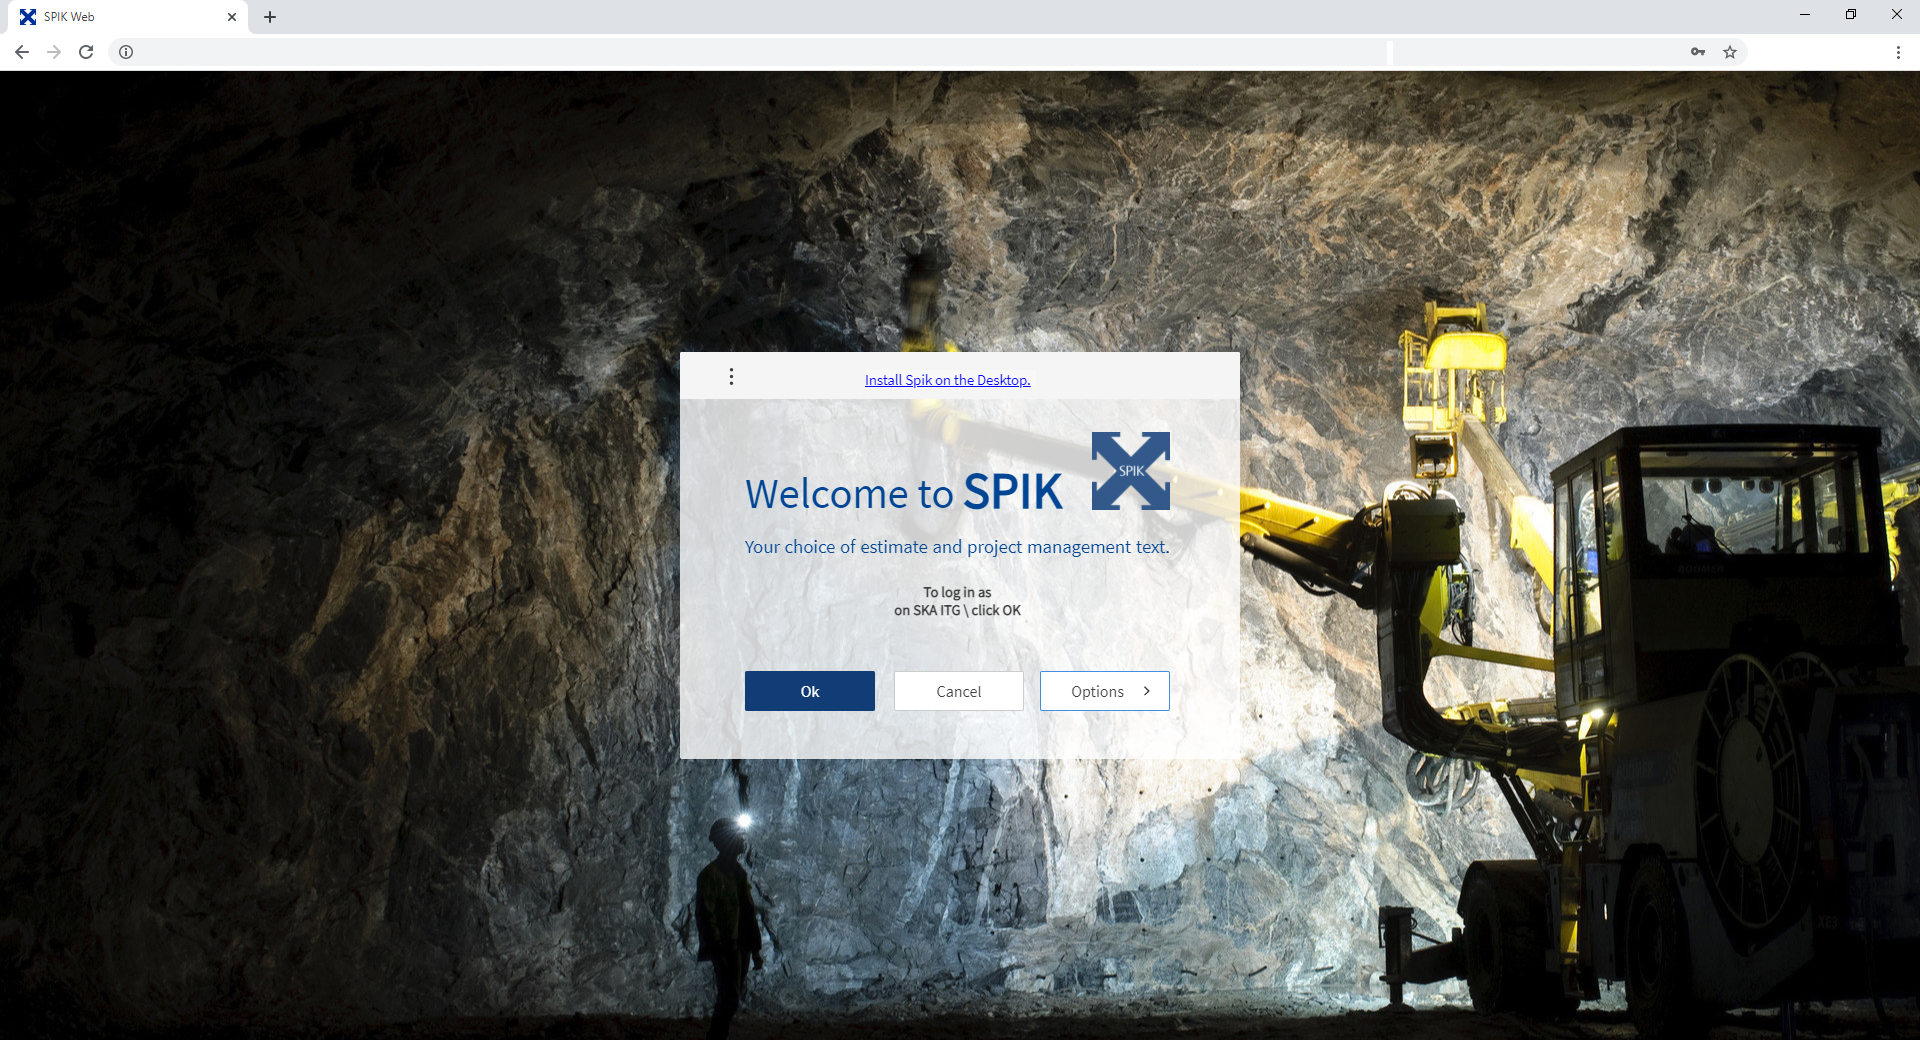Open the dialog's three-dot menu

click(x=731, y=377)
